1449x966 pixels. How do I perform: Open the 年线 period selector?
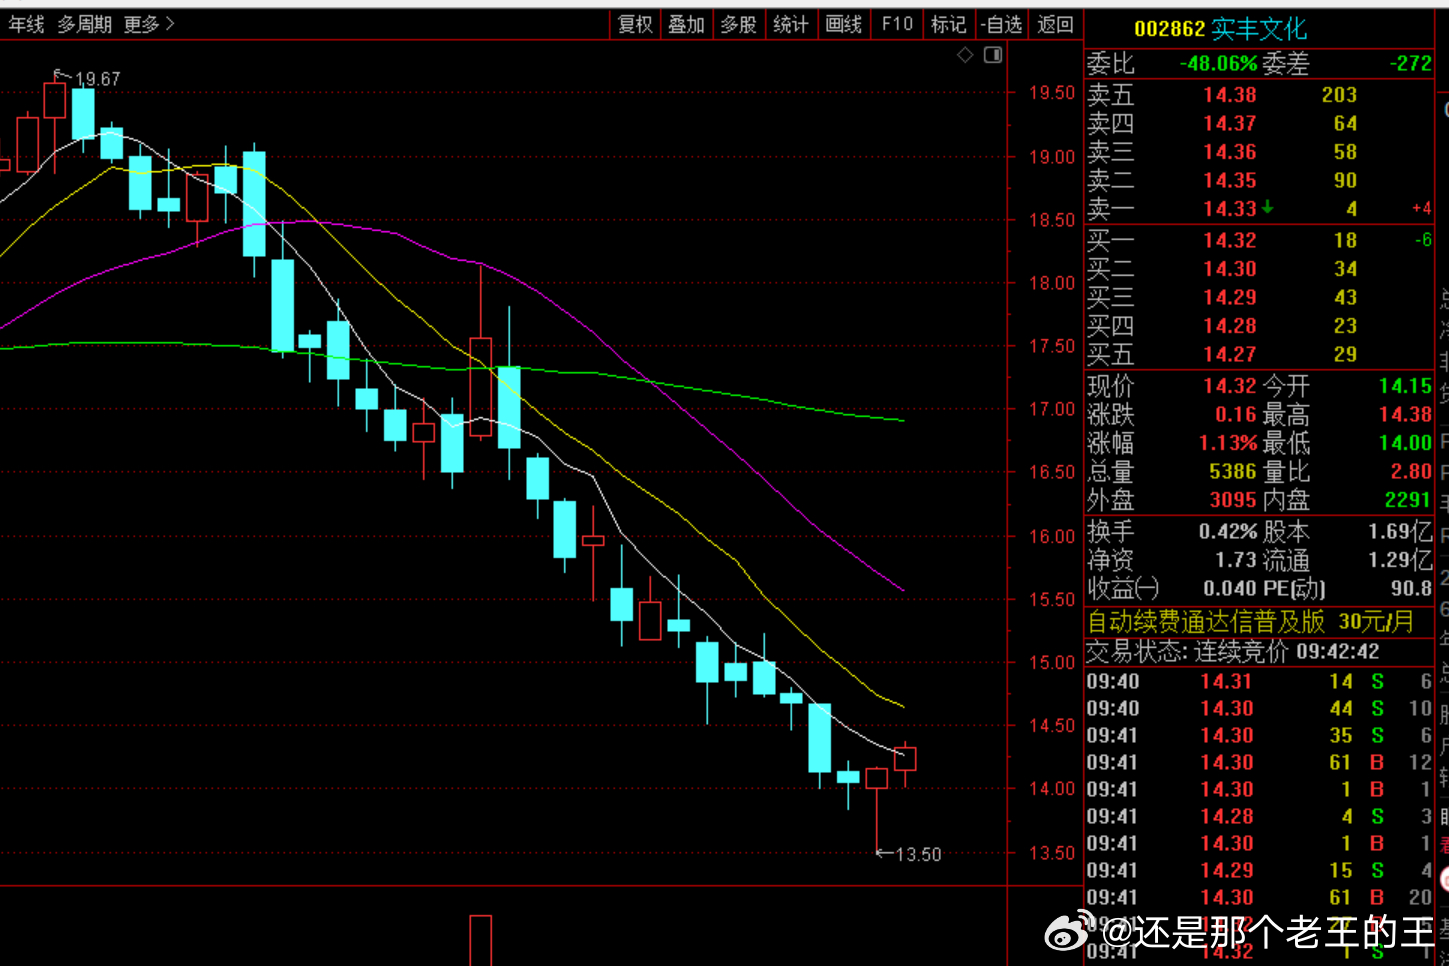tap(26, 24)
